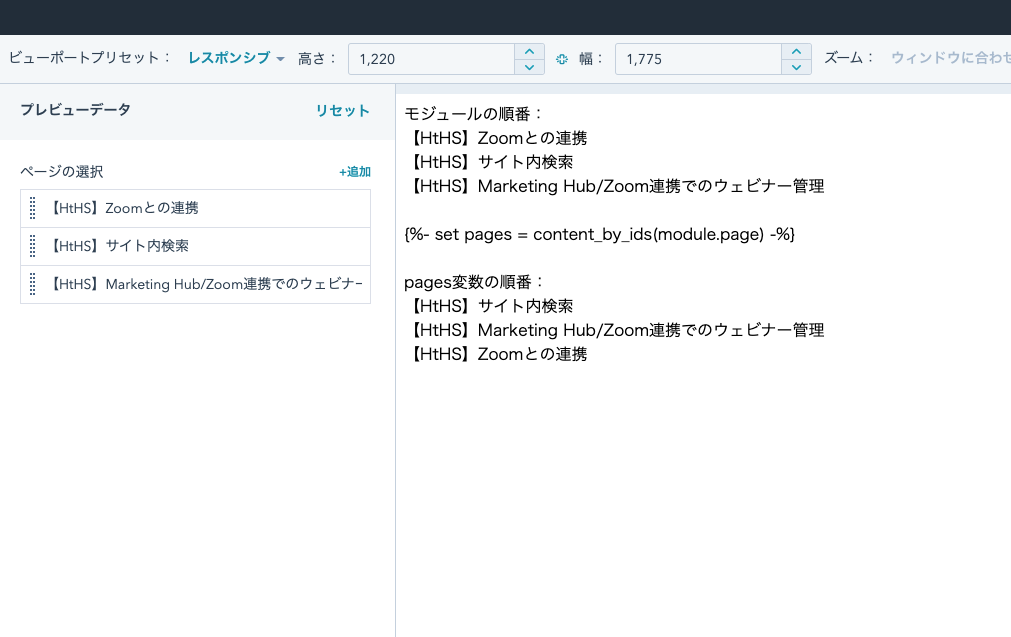This screenshot has width=1011, height=637.
Task: Select the 【HtHS】Zoomとの連携 page entry
Action: (124, 208)
